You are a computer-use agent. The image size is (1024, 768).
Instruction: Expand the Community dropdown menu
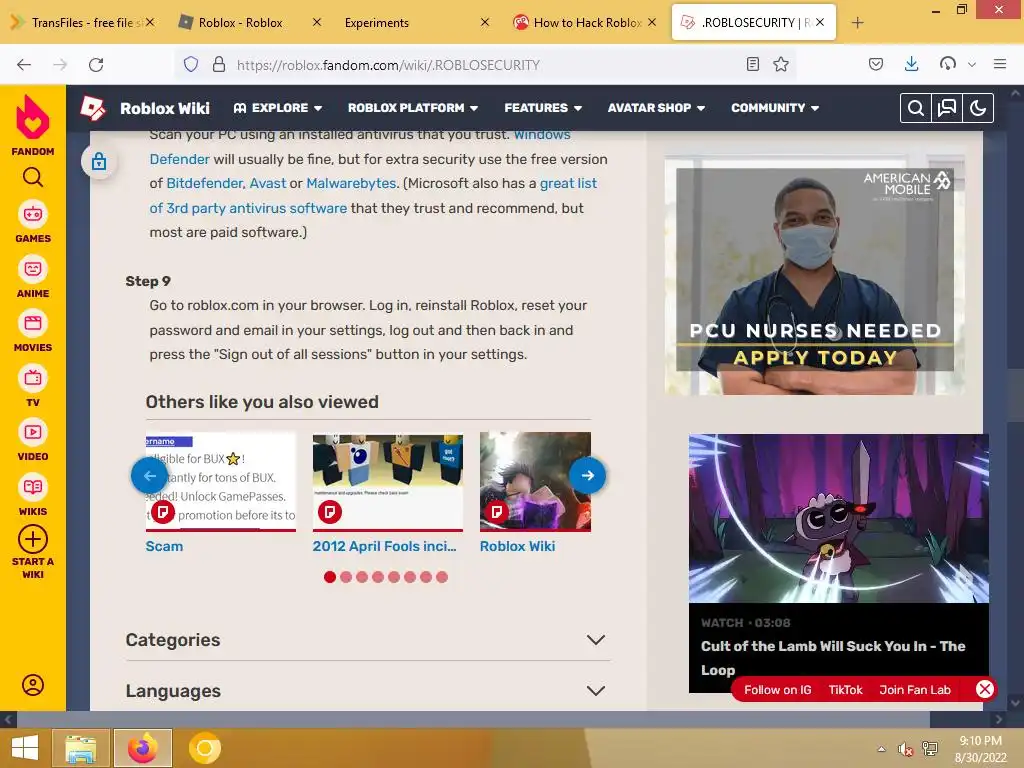[775, 108]
